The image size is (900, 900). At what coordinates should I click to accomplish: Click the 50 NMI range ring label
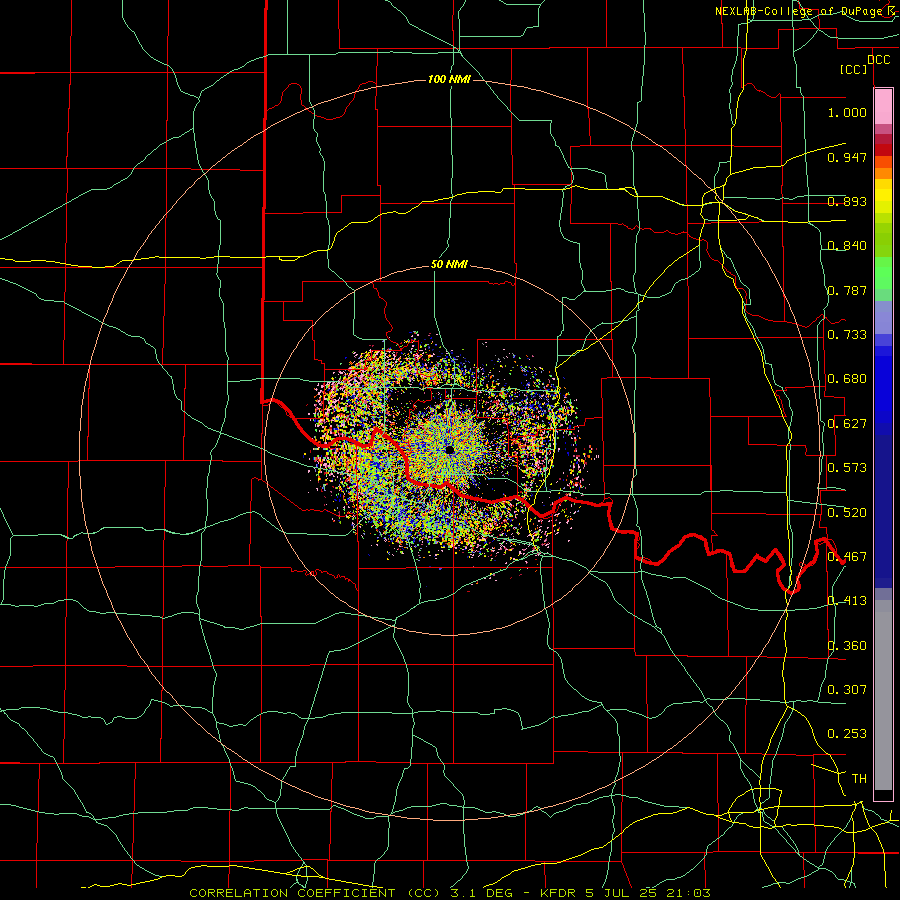tap(449, 265)
